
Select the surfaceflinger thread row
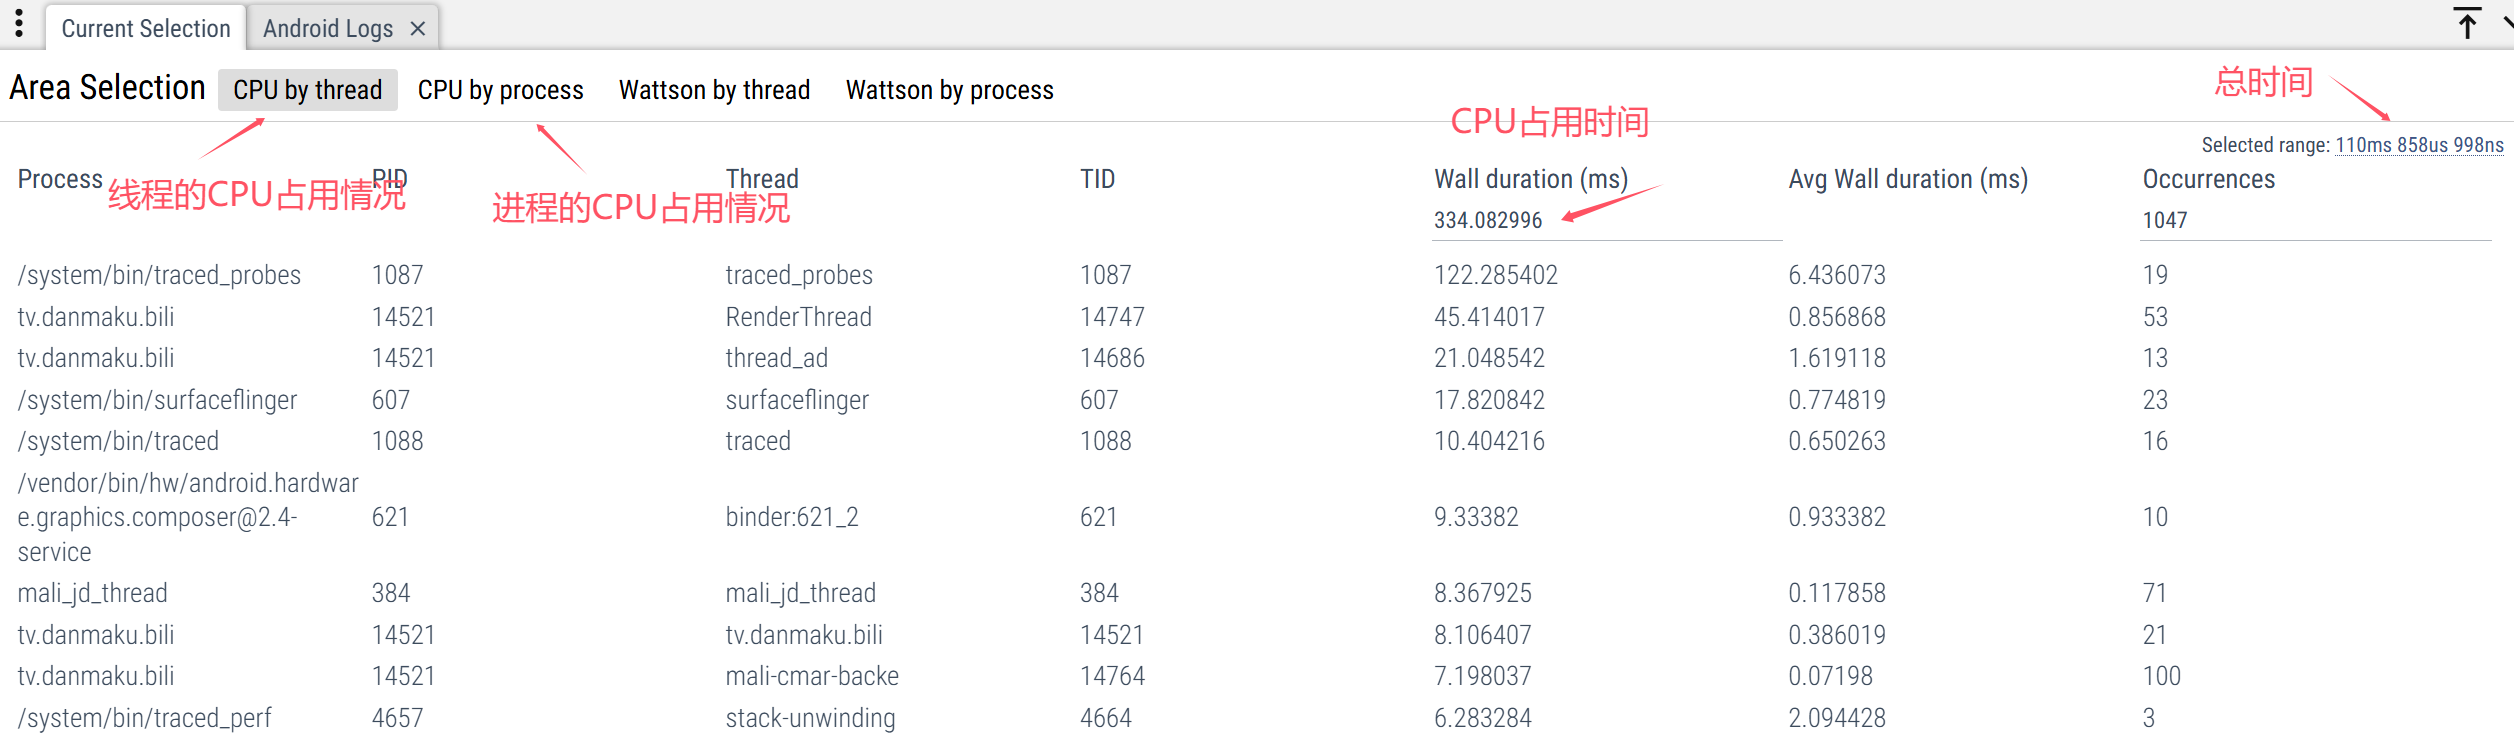796,400
